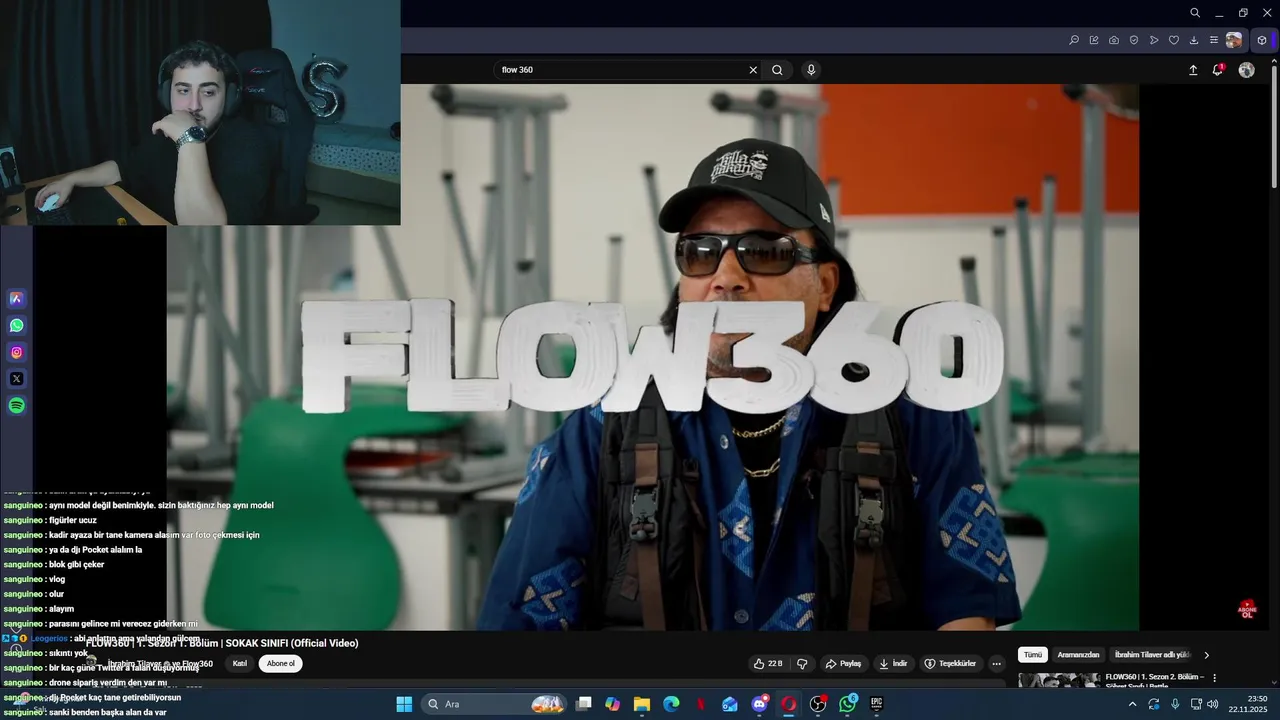Open the YouTube create/upload icon
The image size is (1280, 720).
point(1193,70)
